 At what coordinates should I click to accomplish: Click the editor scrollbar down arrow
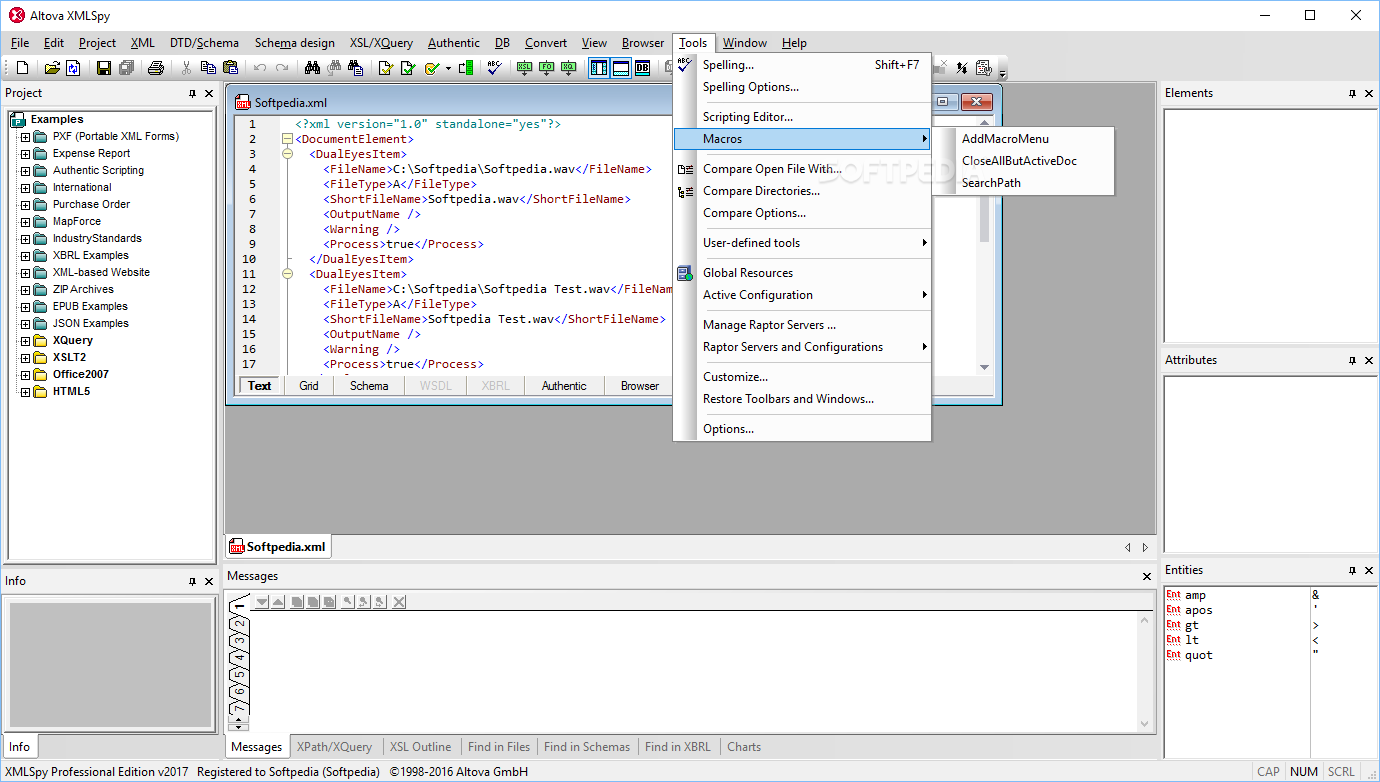pos(985,367)
